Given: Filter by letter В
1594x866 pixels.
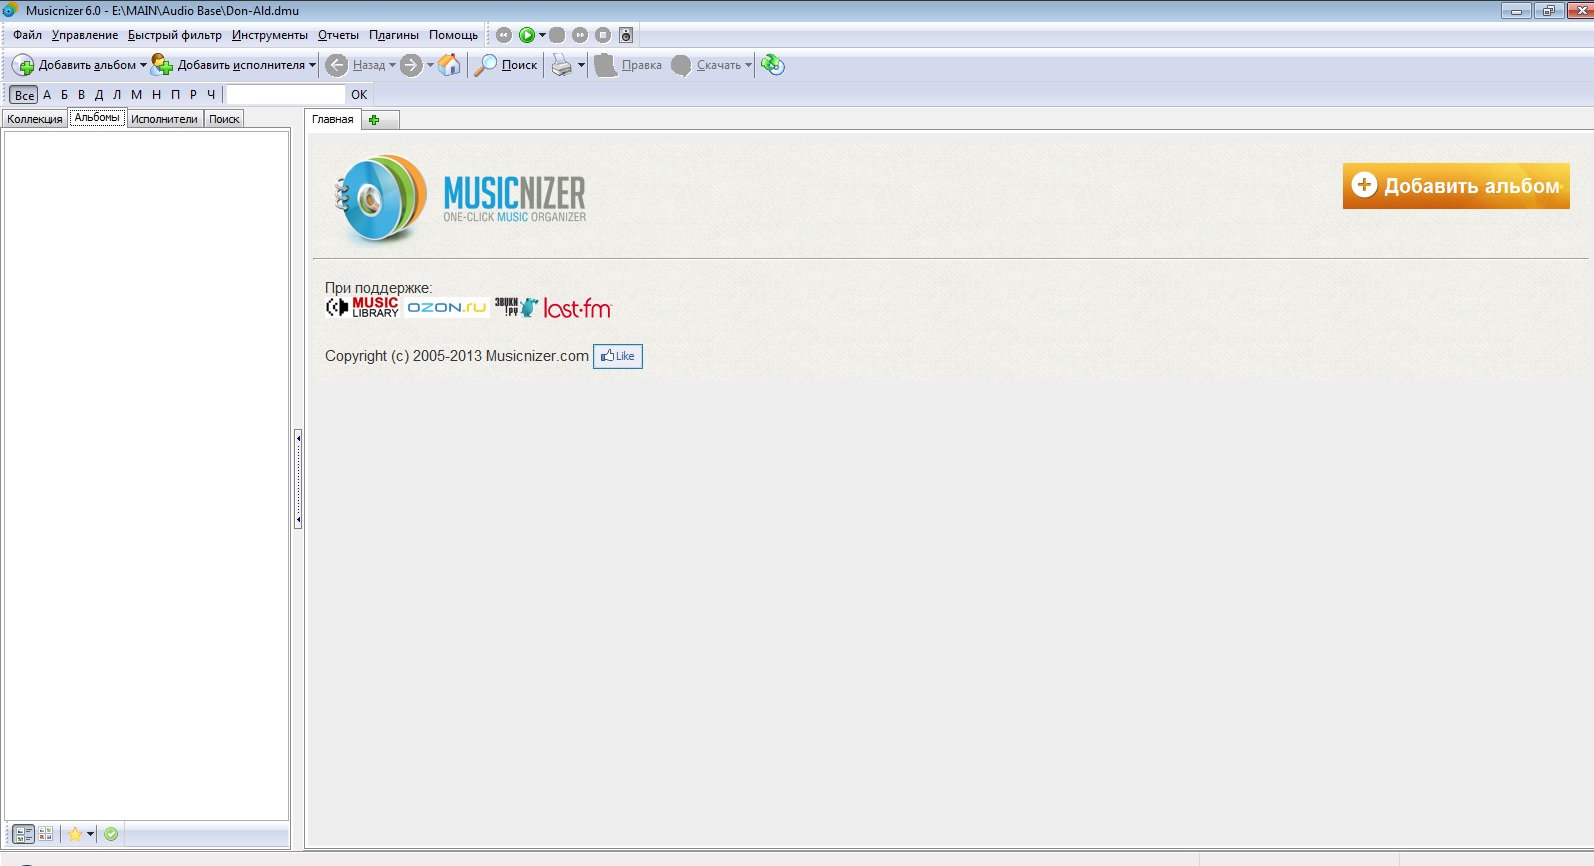Looking at the screenshot, I should [82, 95].
